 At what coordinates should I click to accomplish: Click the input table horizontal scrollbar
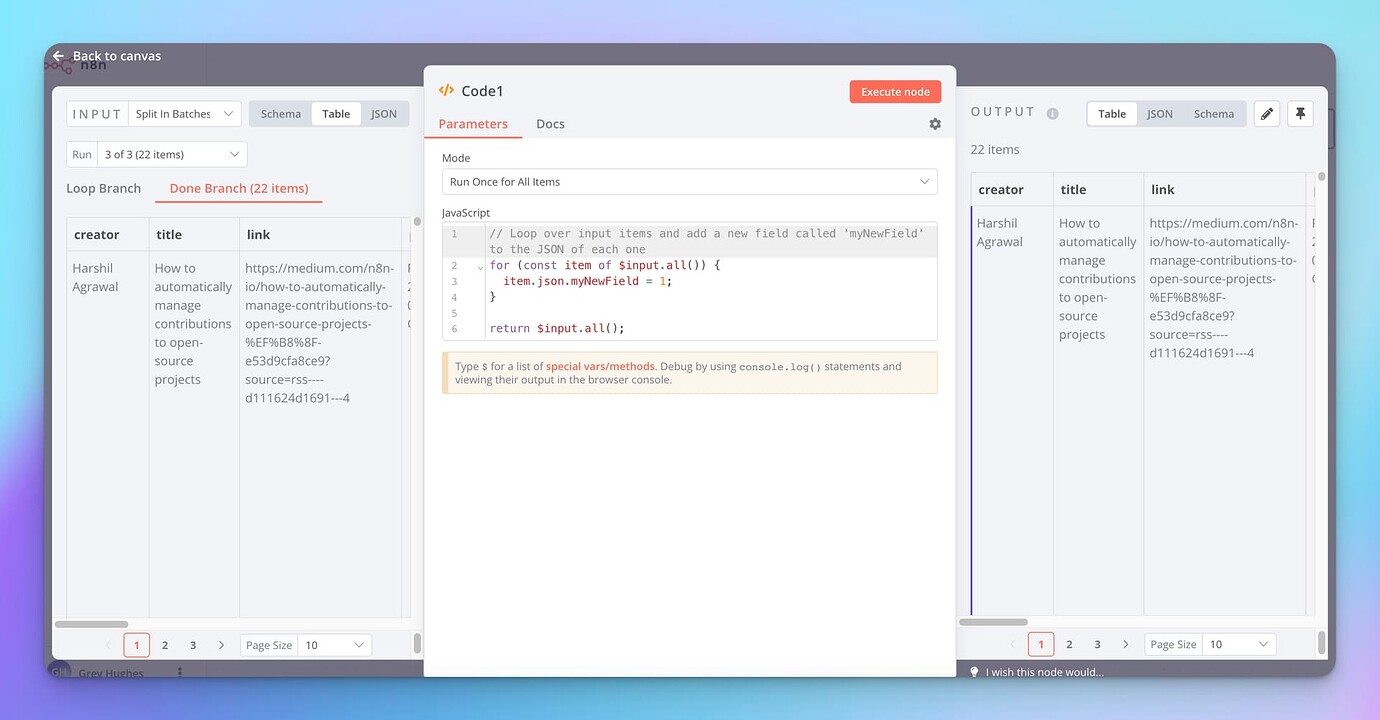click(x=91, y=624)
